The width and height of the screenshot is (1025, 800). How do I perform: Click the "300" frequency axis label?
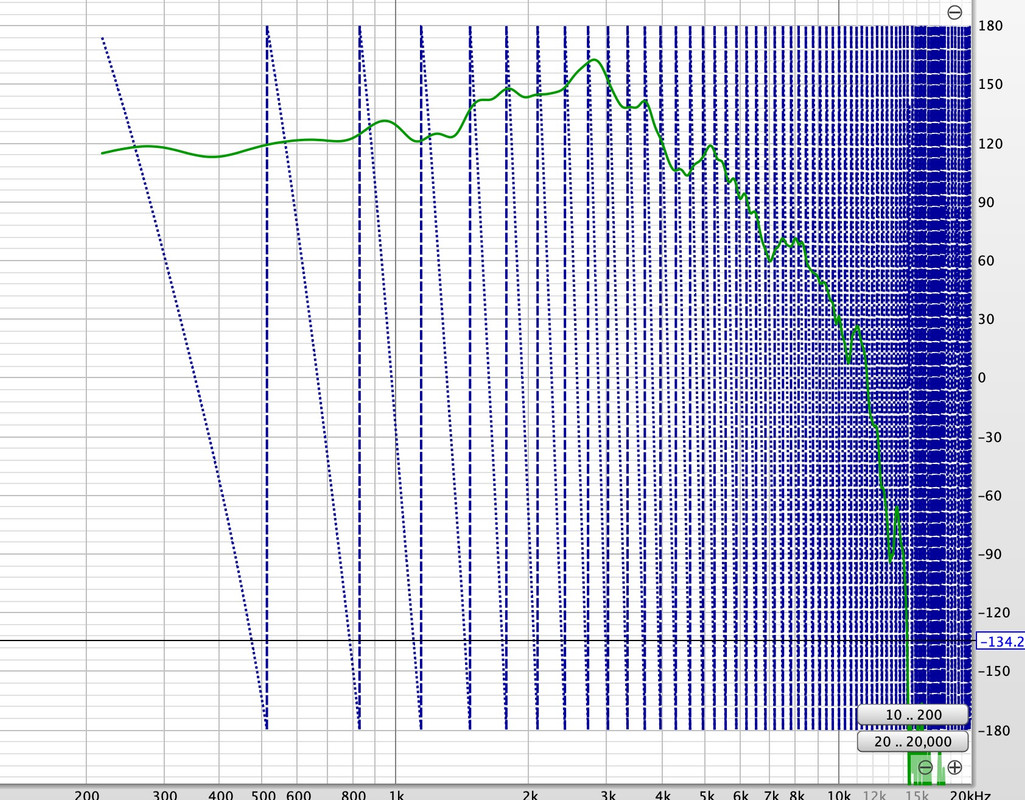coord(164,795)
